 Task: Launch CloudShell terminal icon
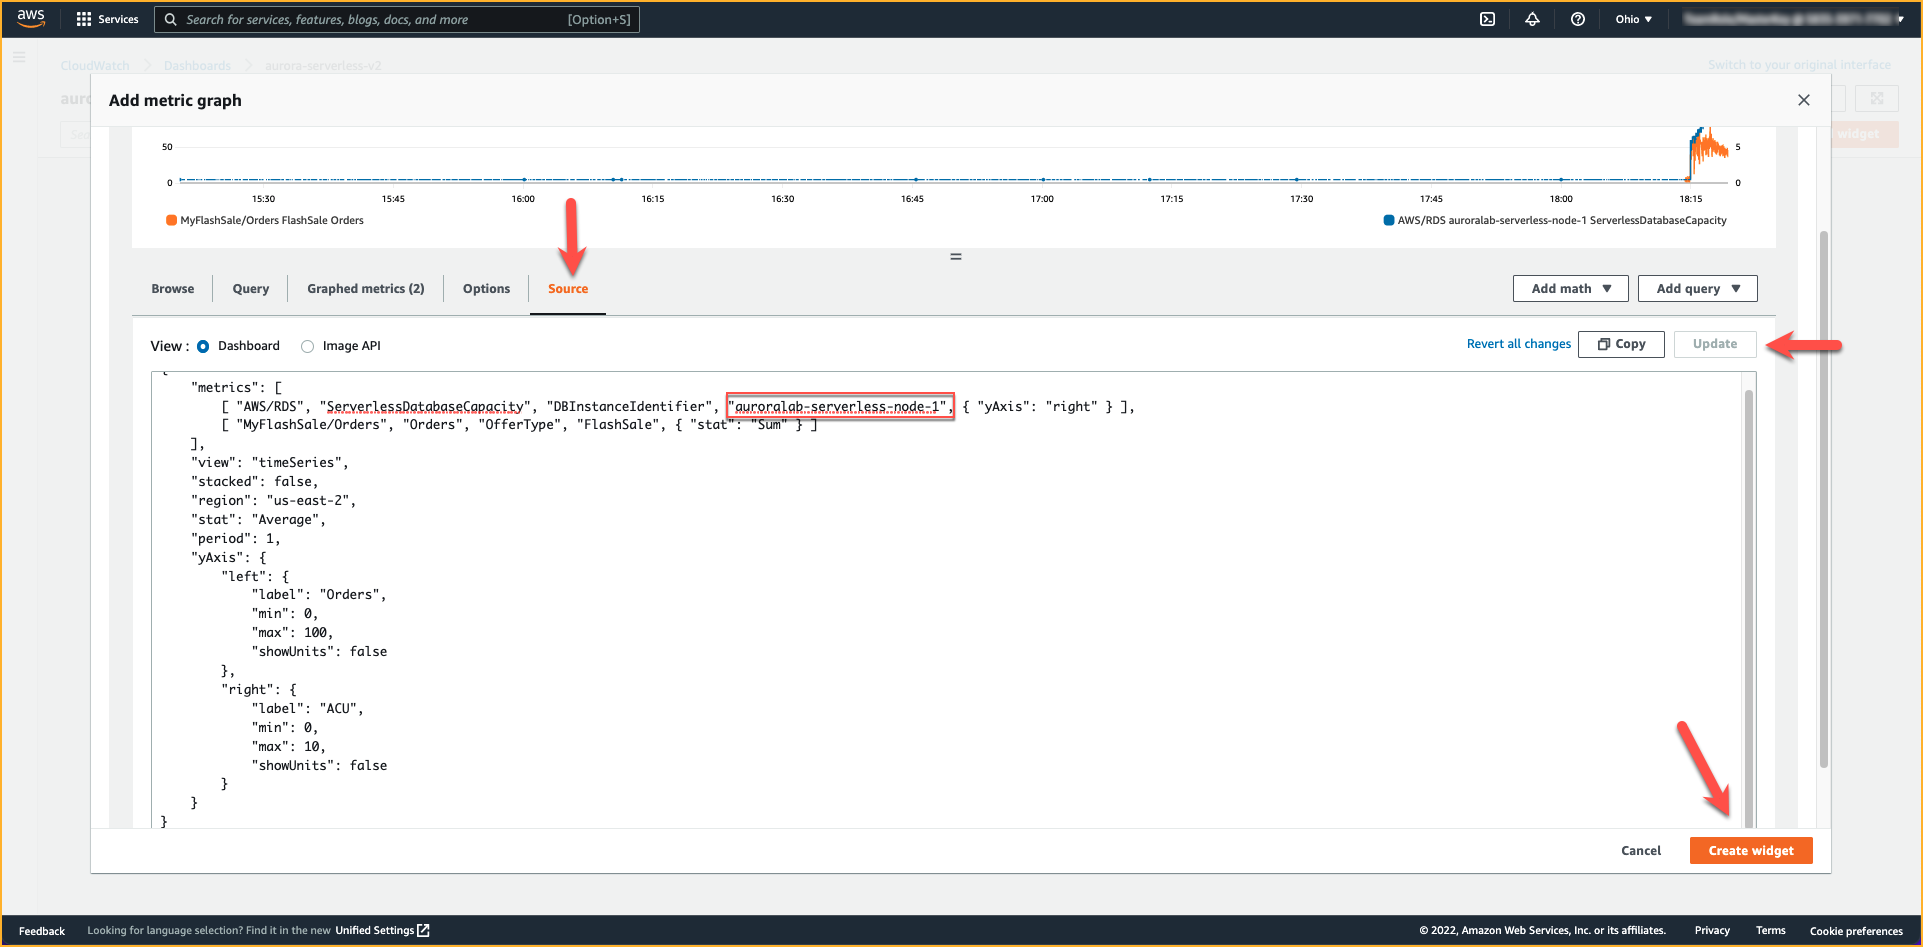pyautogui.click(x=1487, y=19)
